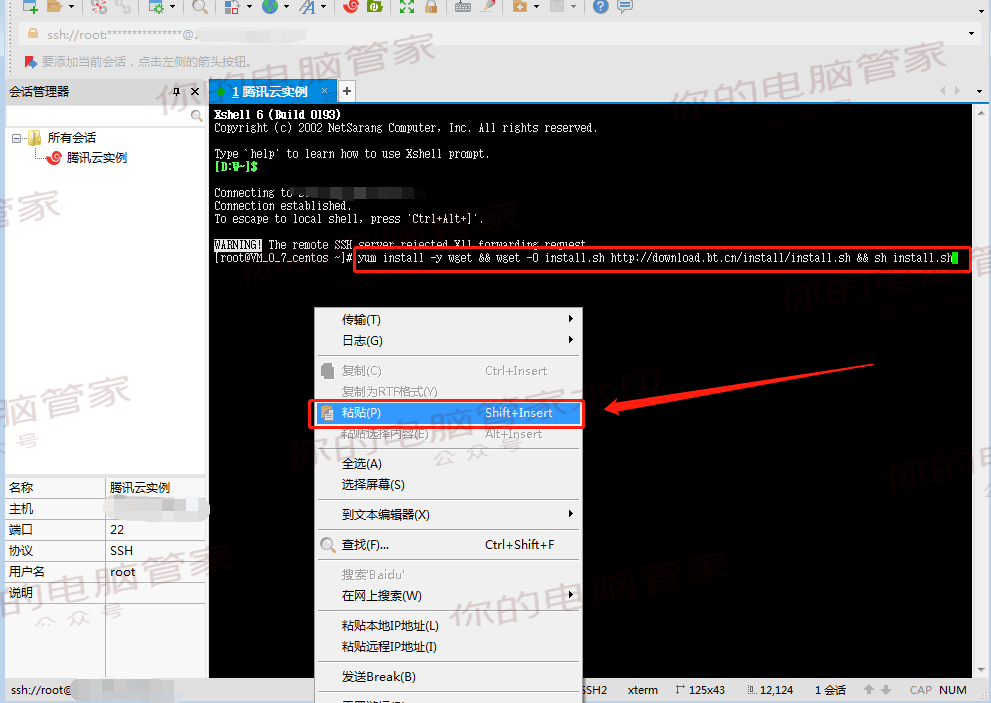991x703 pixels.
Task: Click the padlock lock-screen icon in toolbar
Action: tap(431, 7)
